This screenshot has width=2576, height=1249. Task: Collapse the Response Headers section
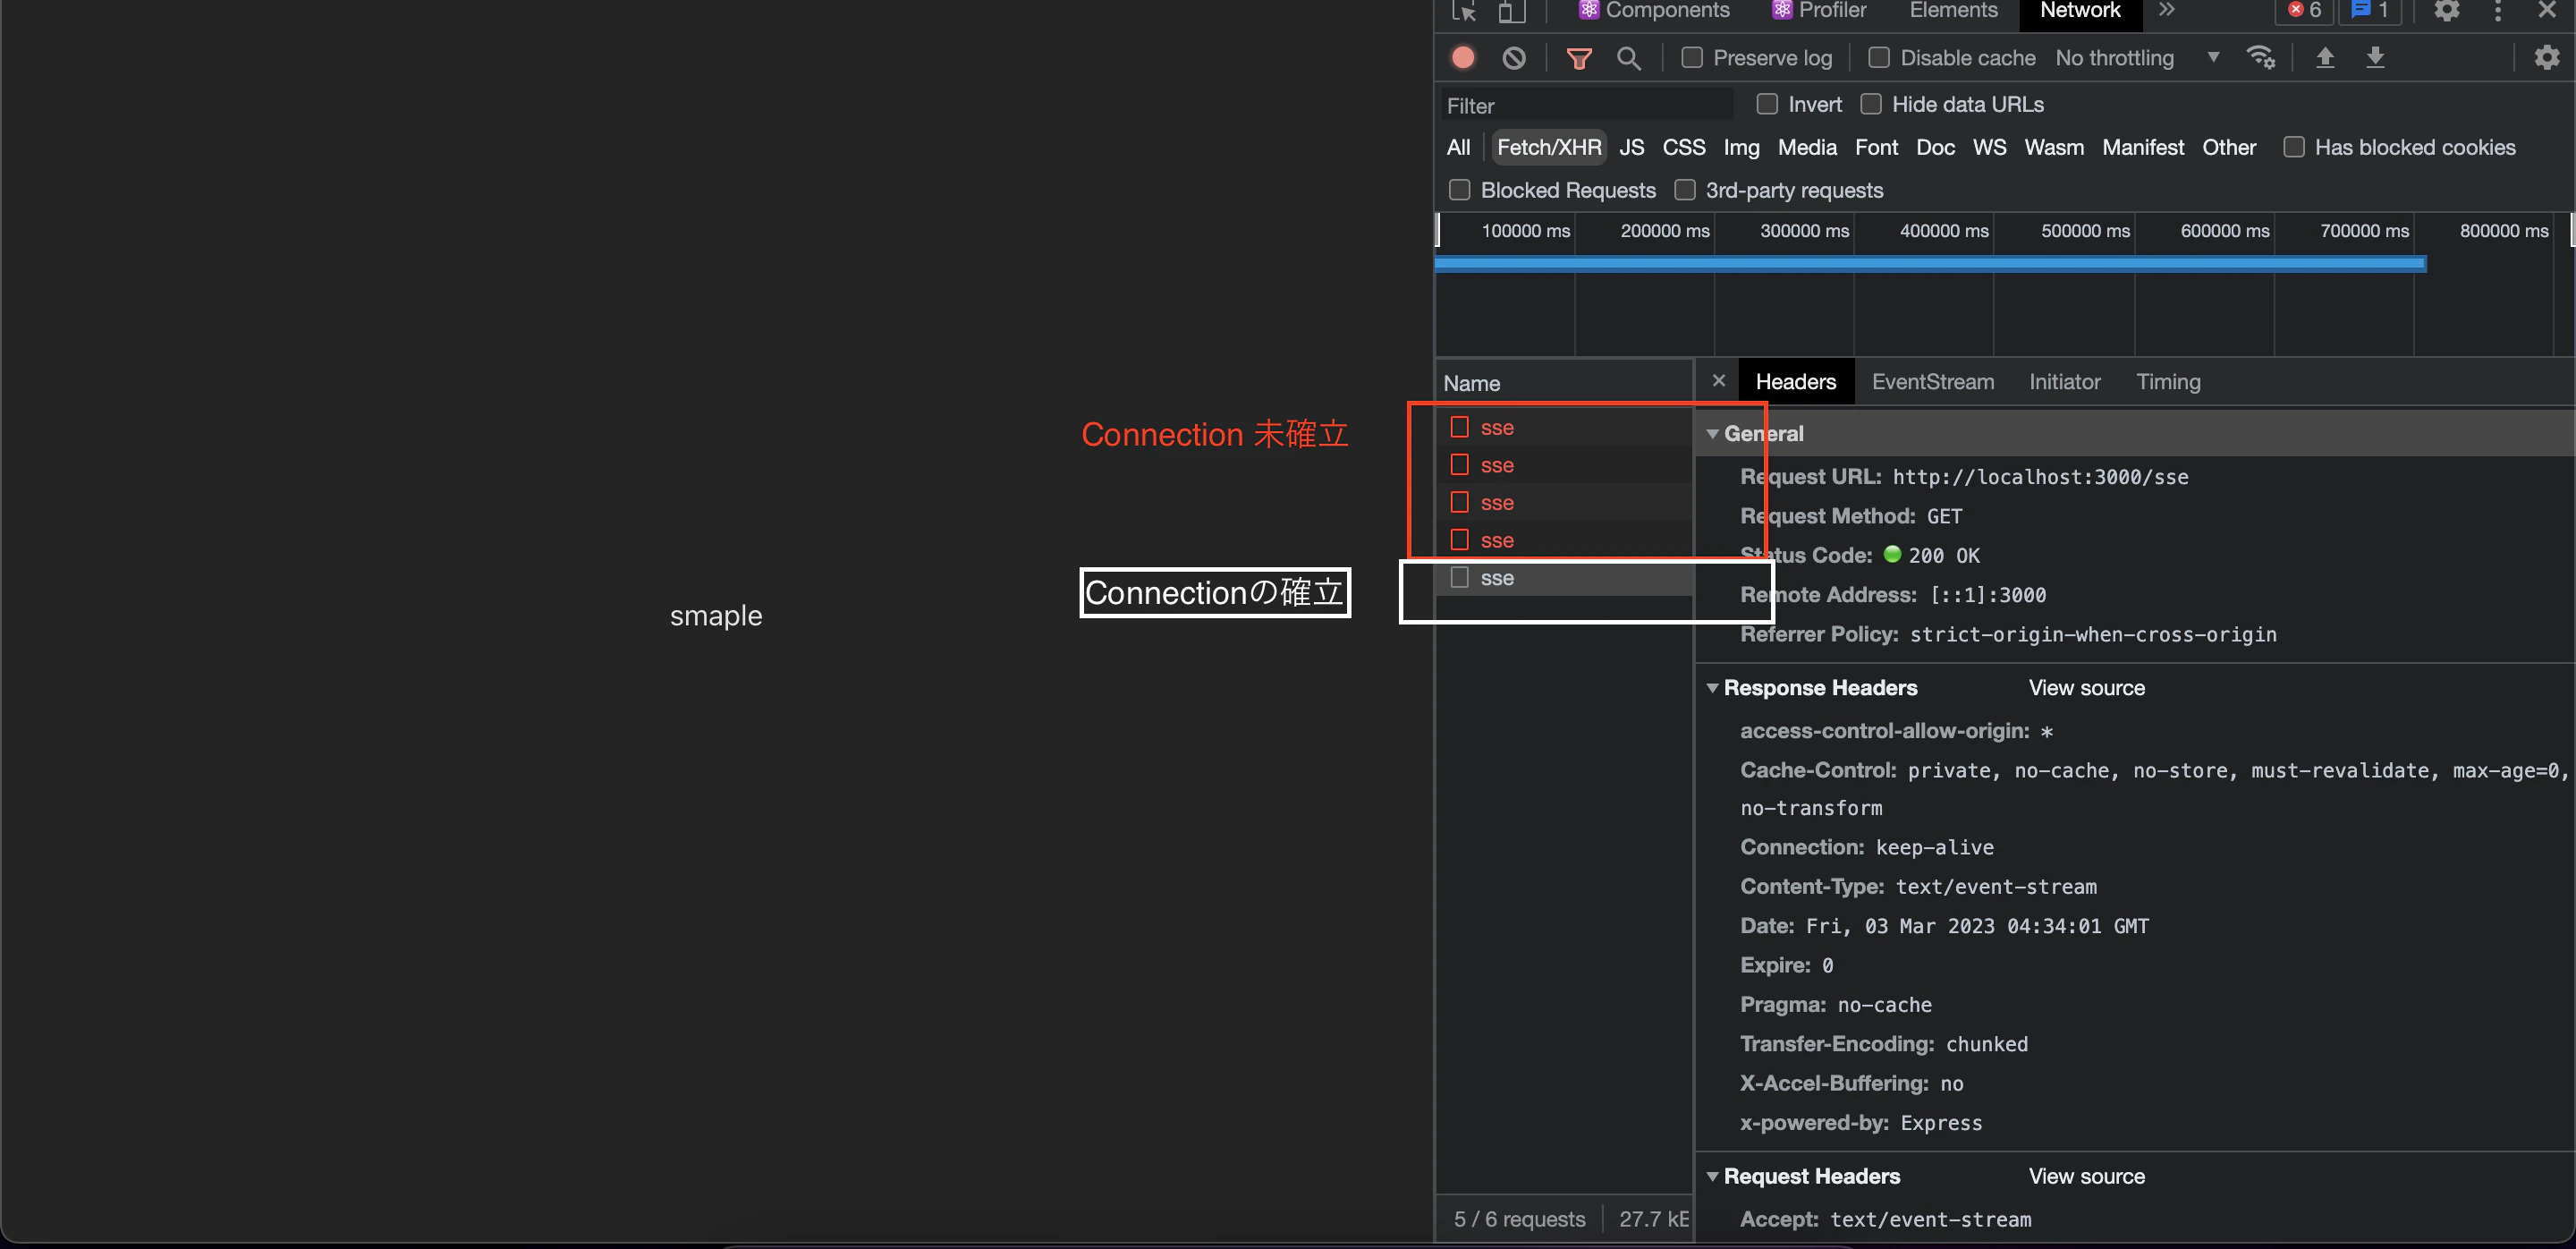[x=1712, y=688]
